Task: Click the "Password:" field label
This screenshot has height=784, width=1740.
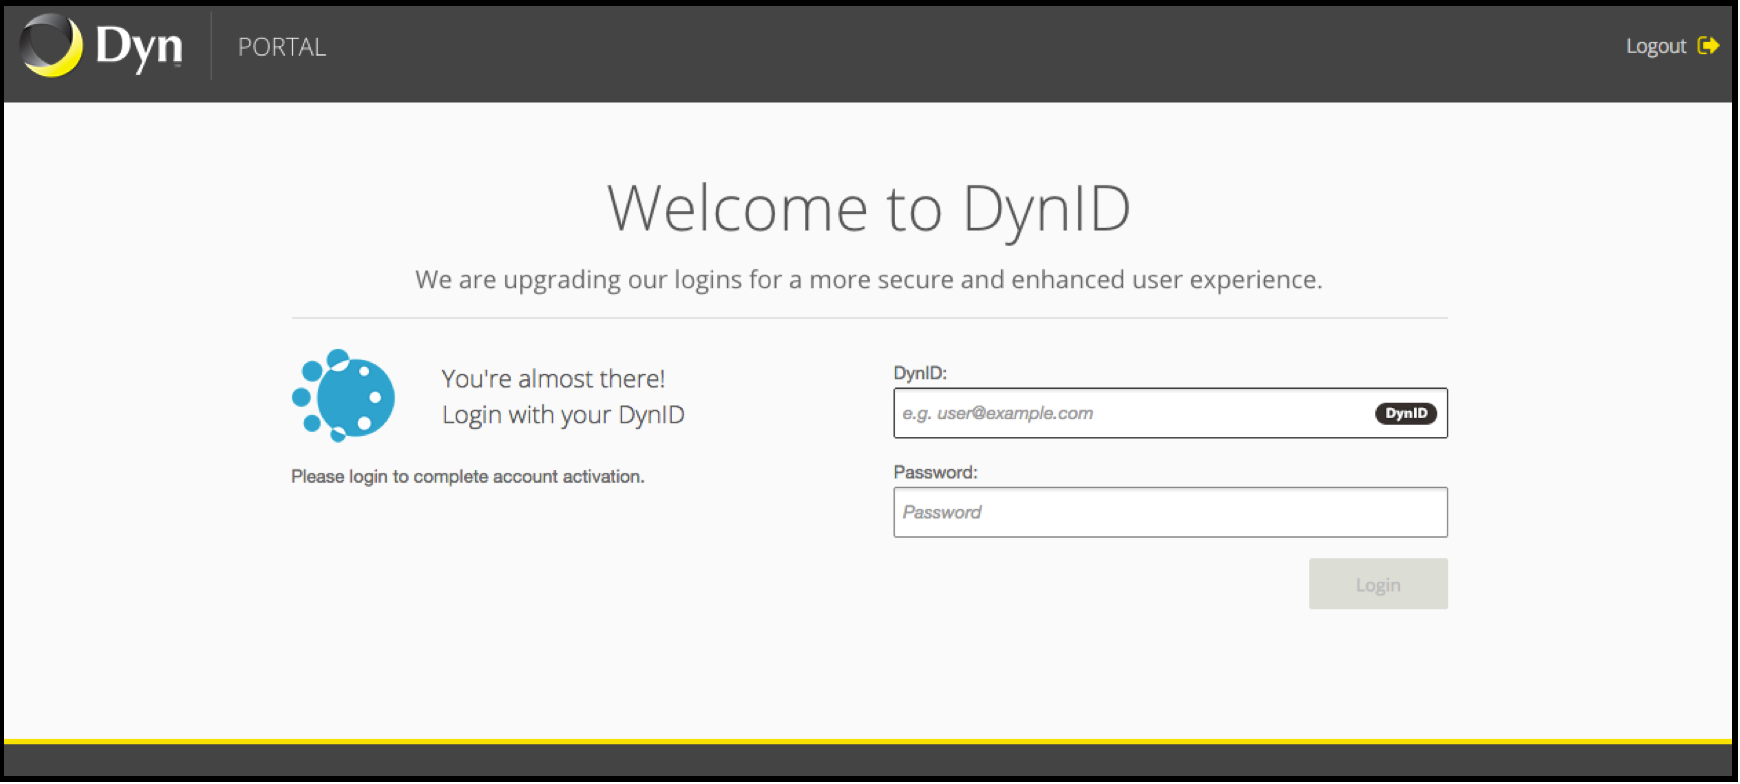Action: point(935,472)
